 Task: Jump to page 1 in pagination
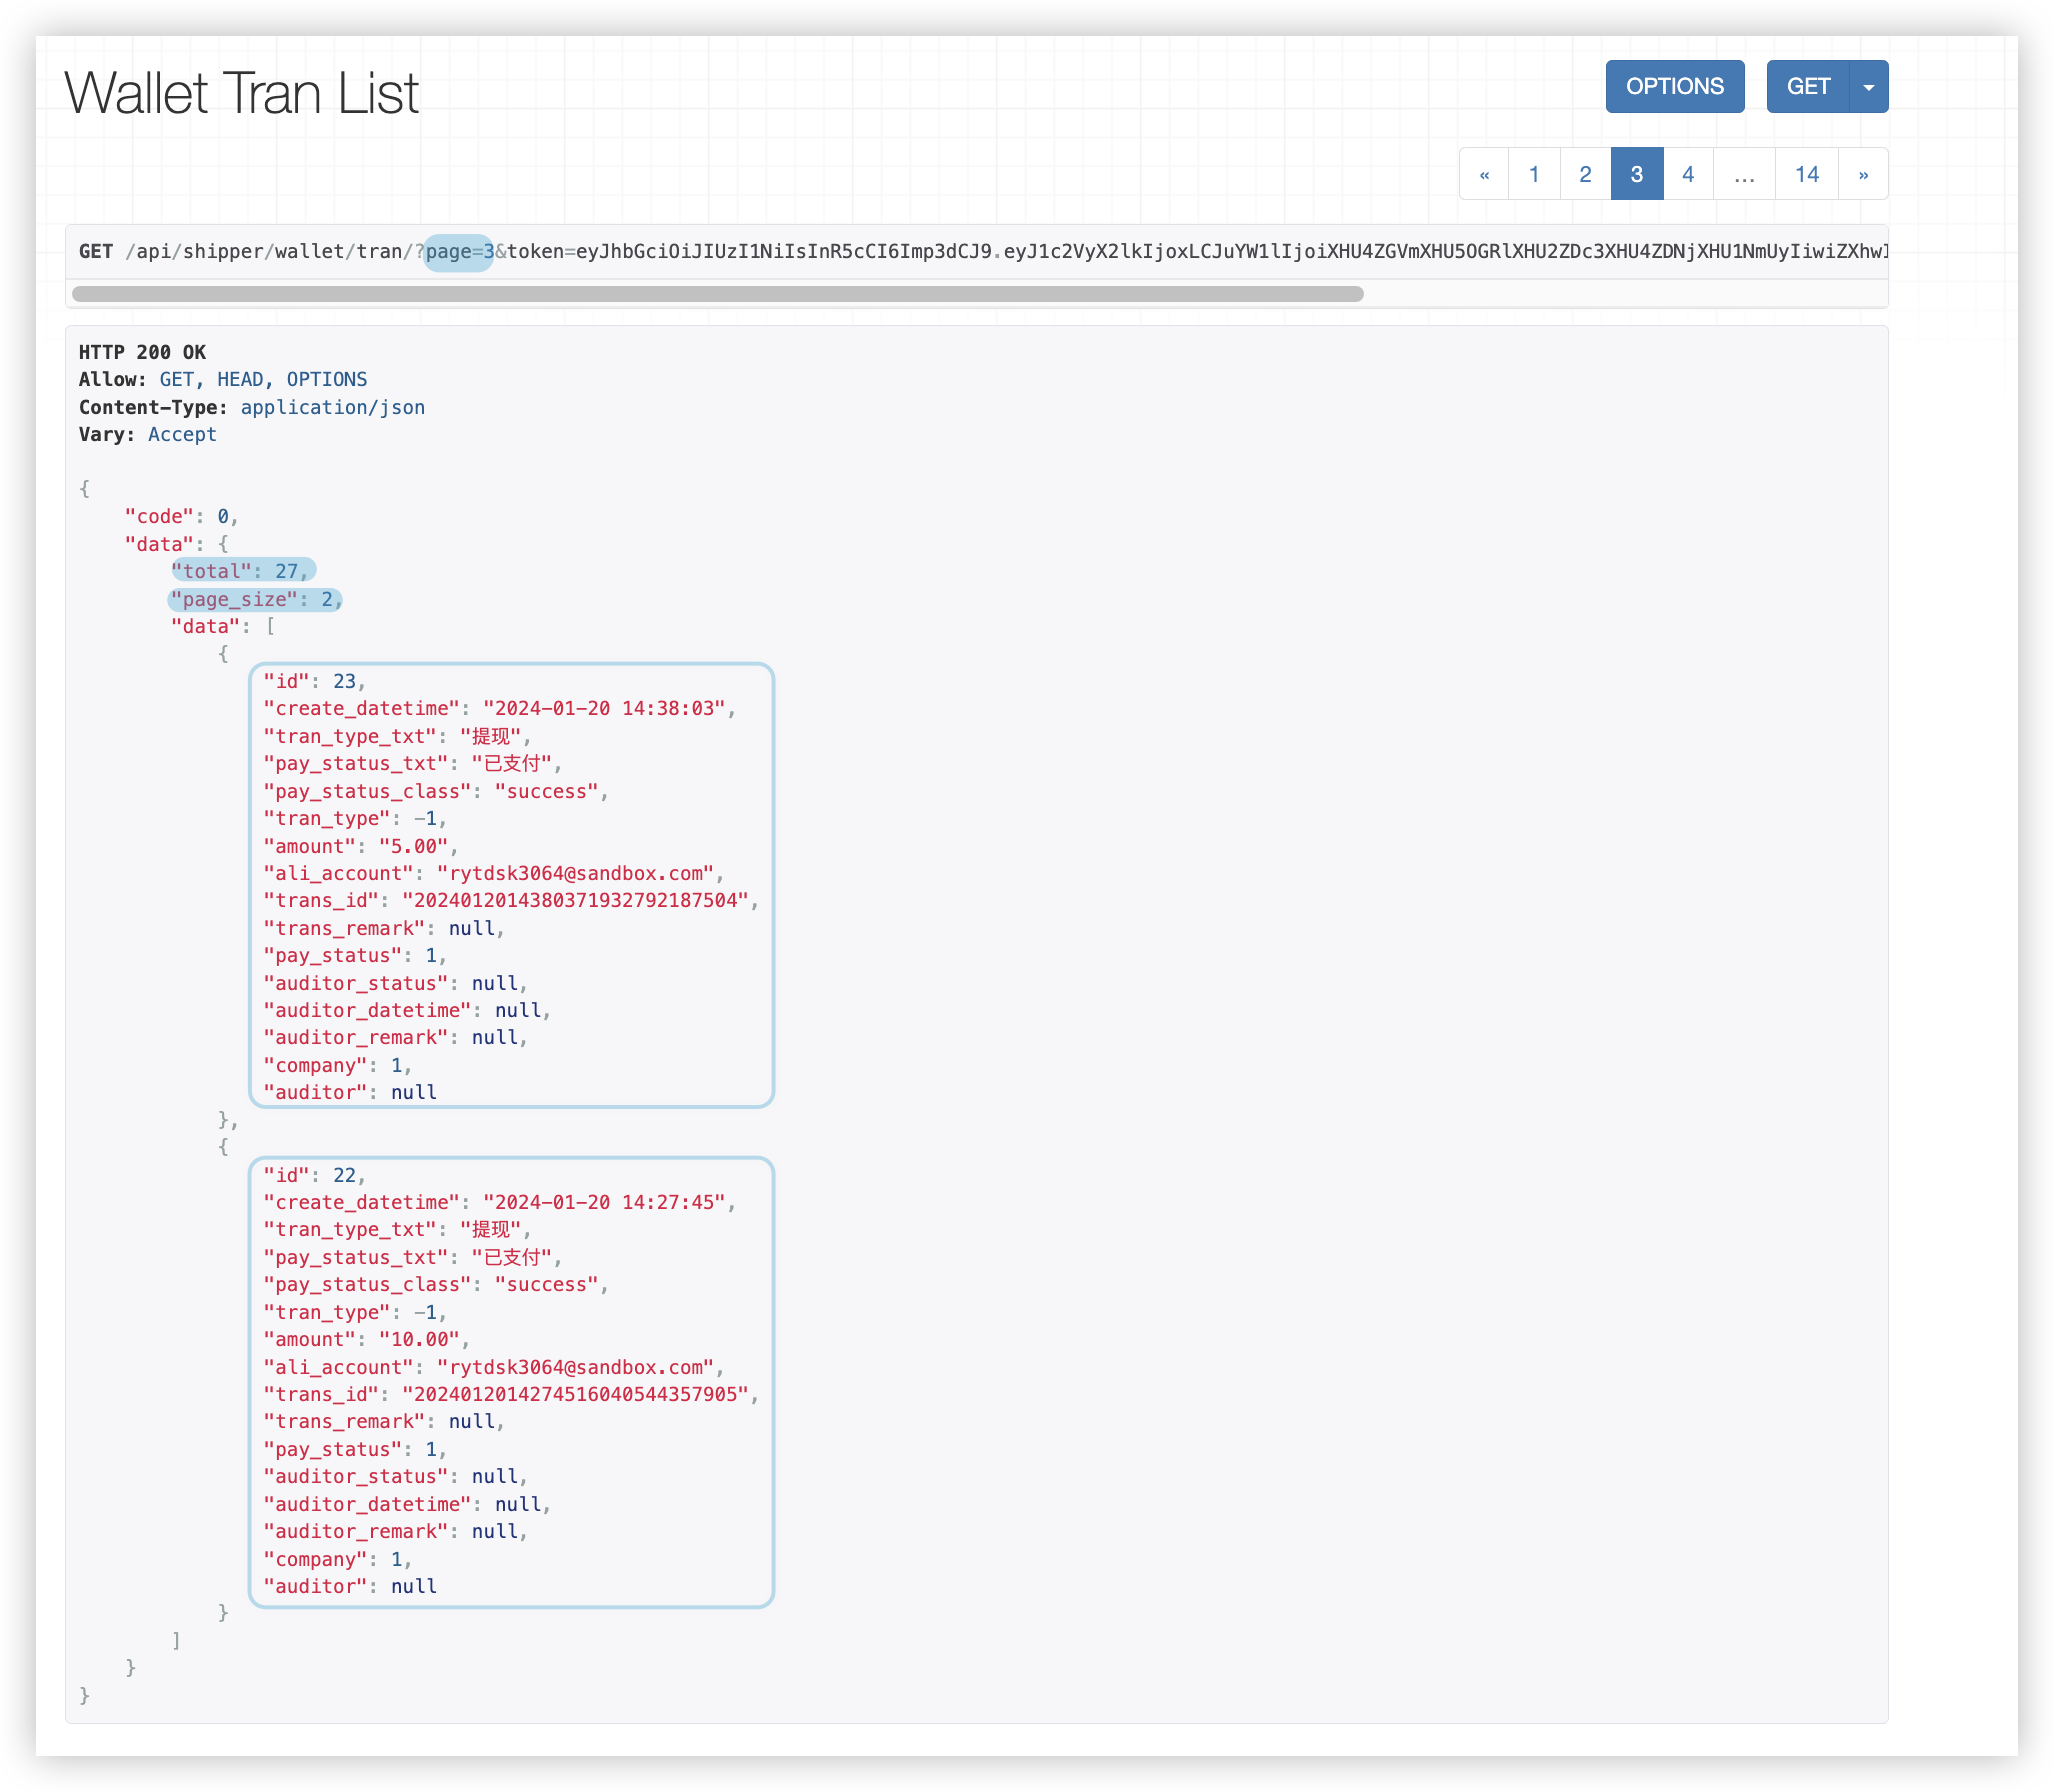tap(1534, 175)
